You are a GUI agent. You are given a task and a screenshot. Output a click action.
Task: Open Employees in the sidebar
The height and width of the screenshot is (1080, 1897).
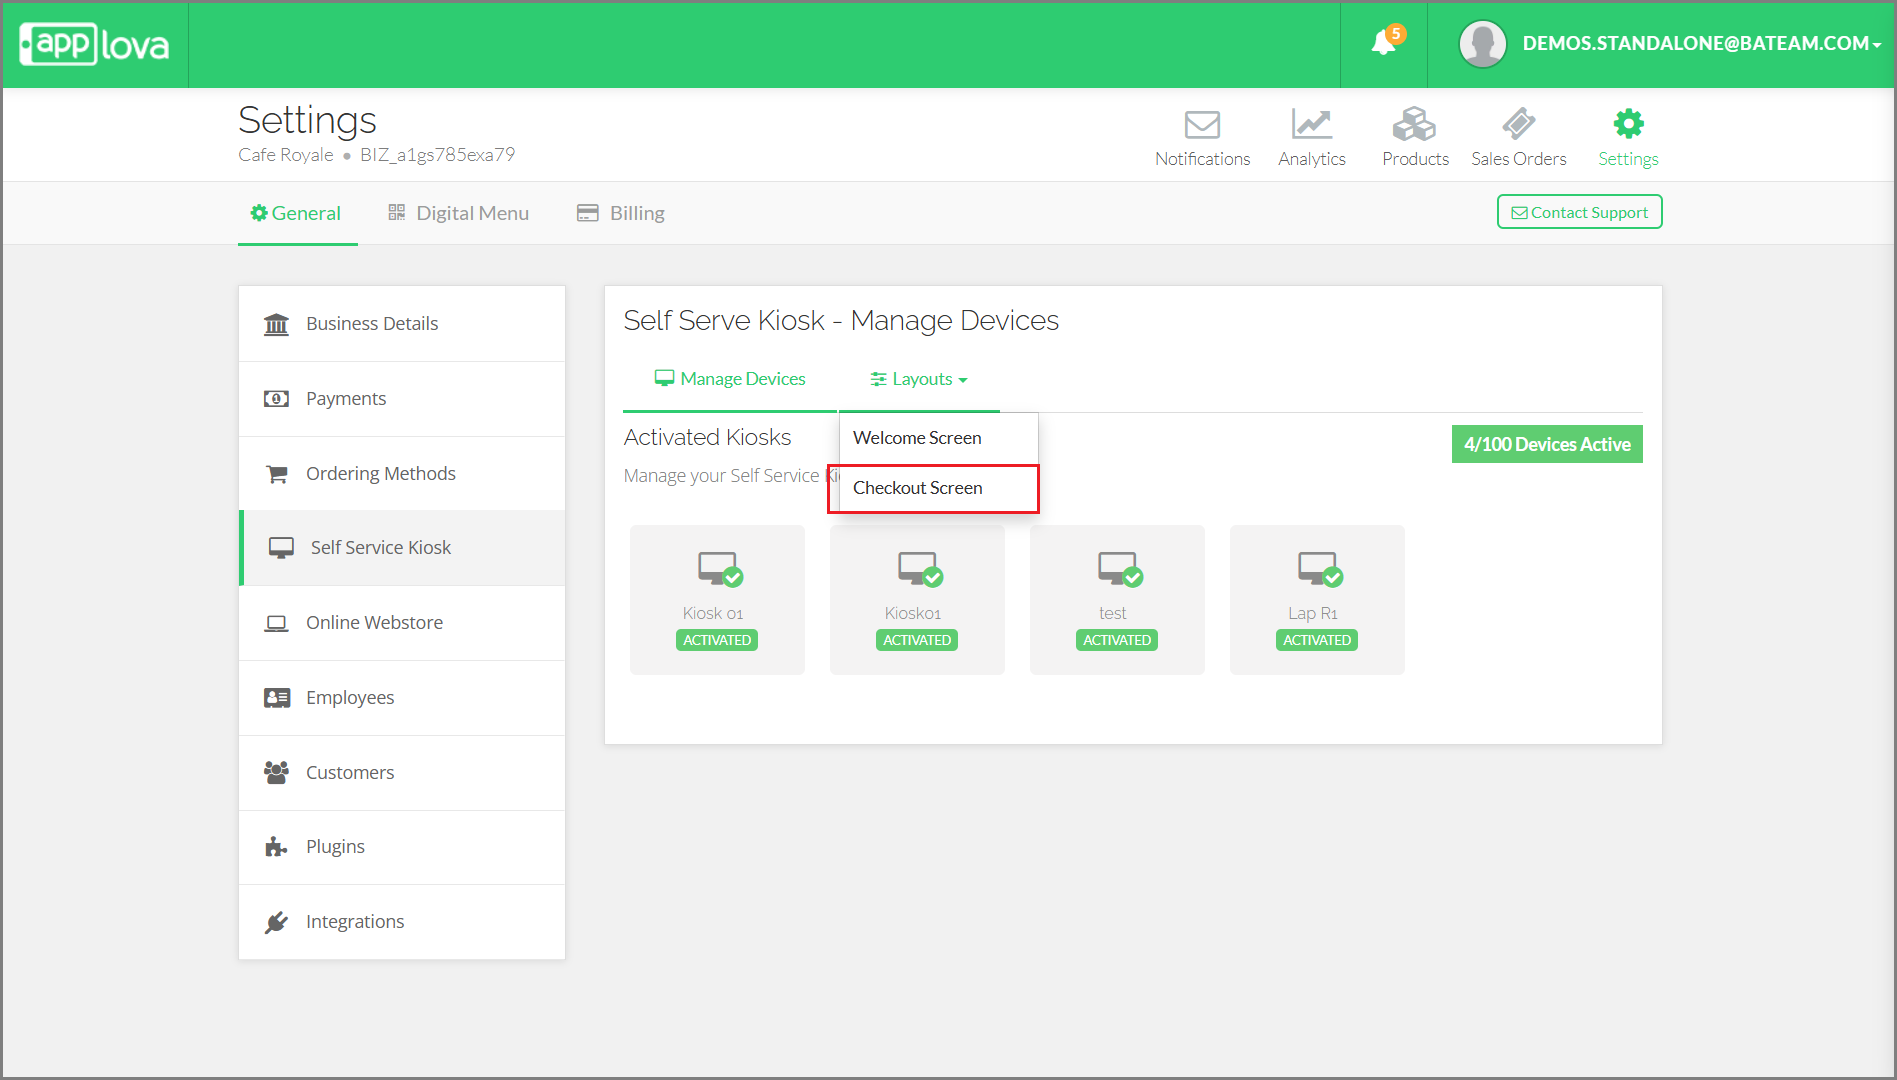402,698
